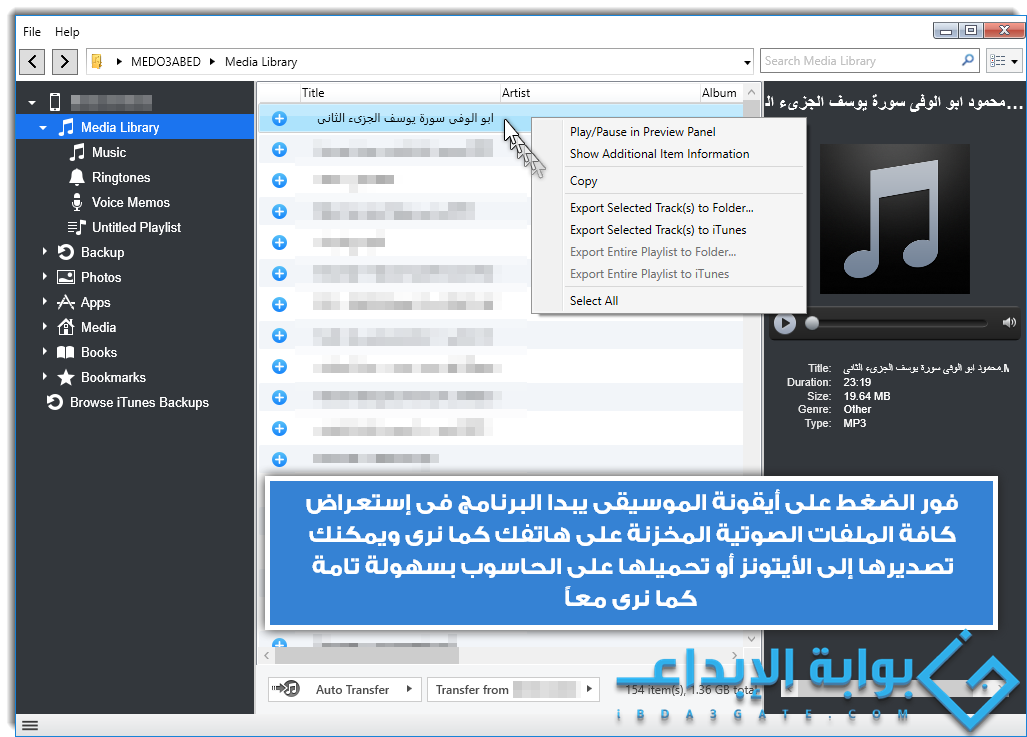Expand the Photos tree node

45,276
